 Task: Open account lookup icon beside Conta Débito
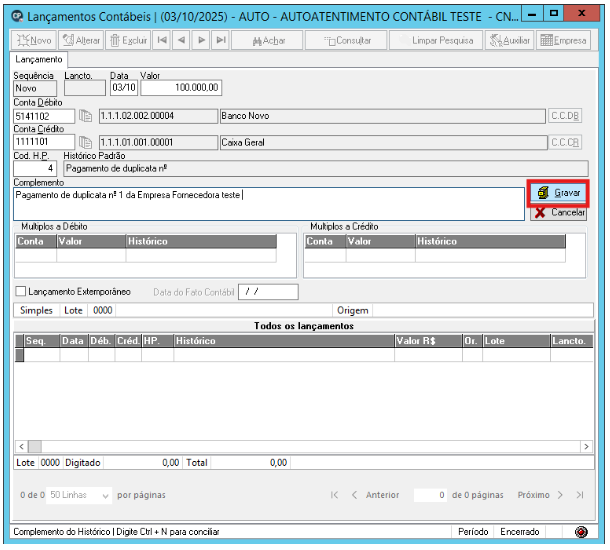tap(86, 116)
